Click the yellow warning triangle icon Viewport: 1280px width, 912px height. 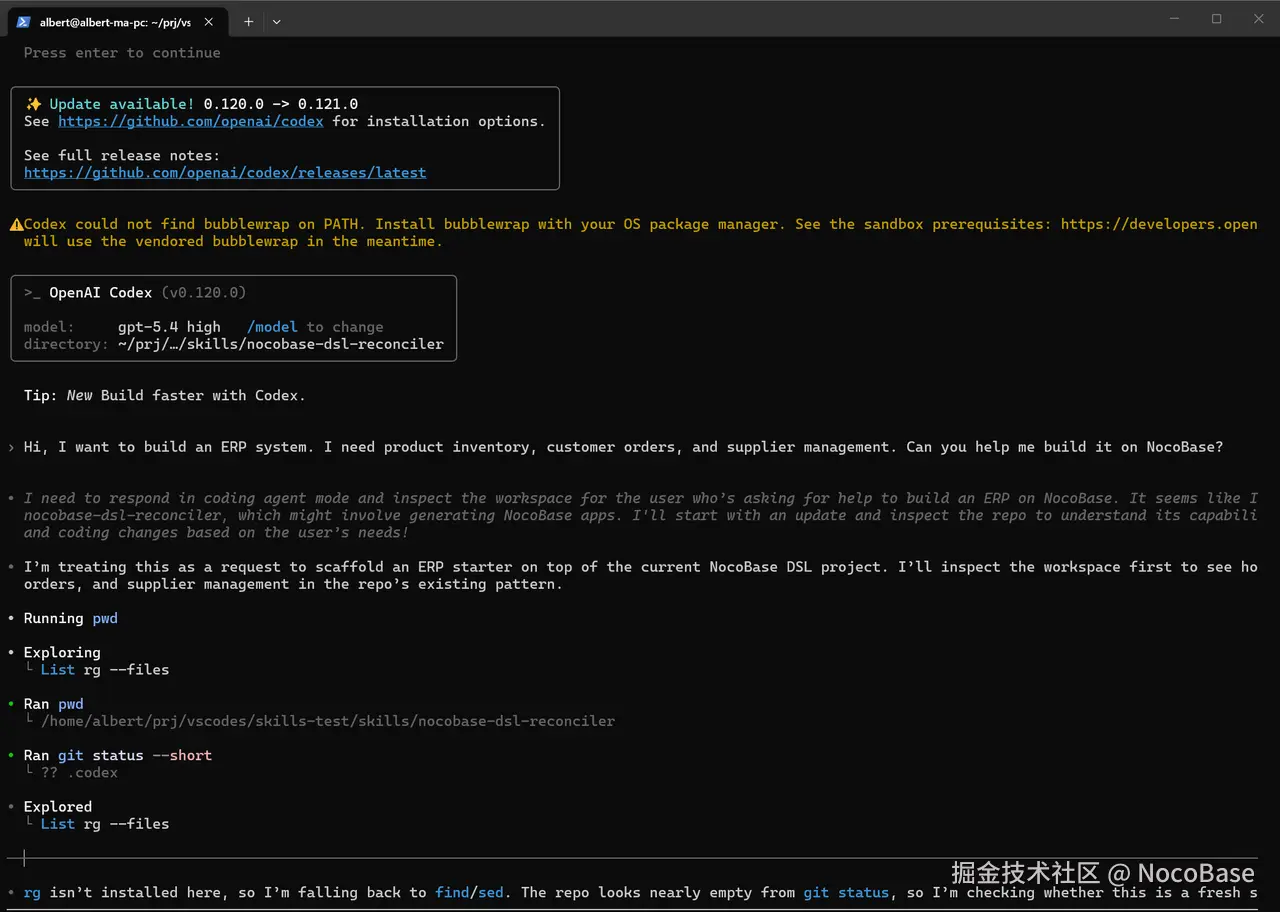tap(16, 225)
